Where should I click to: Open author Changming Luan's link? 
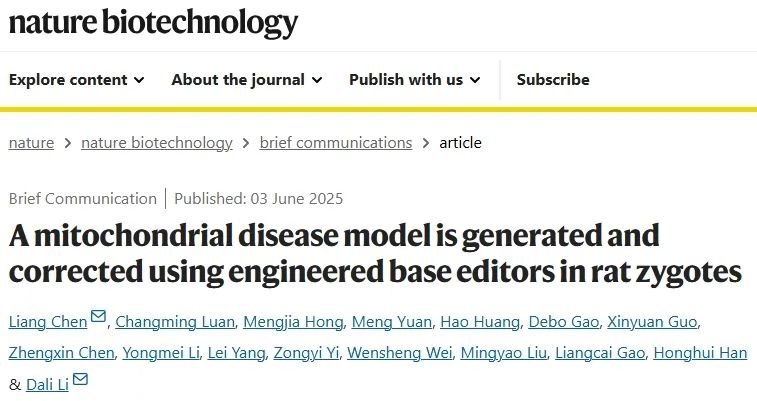(x=175, y=322)
